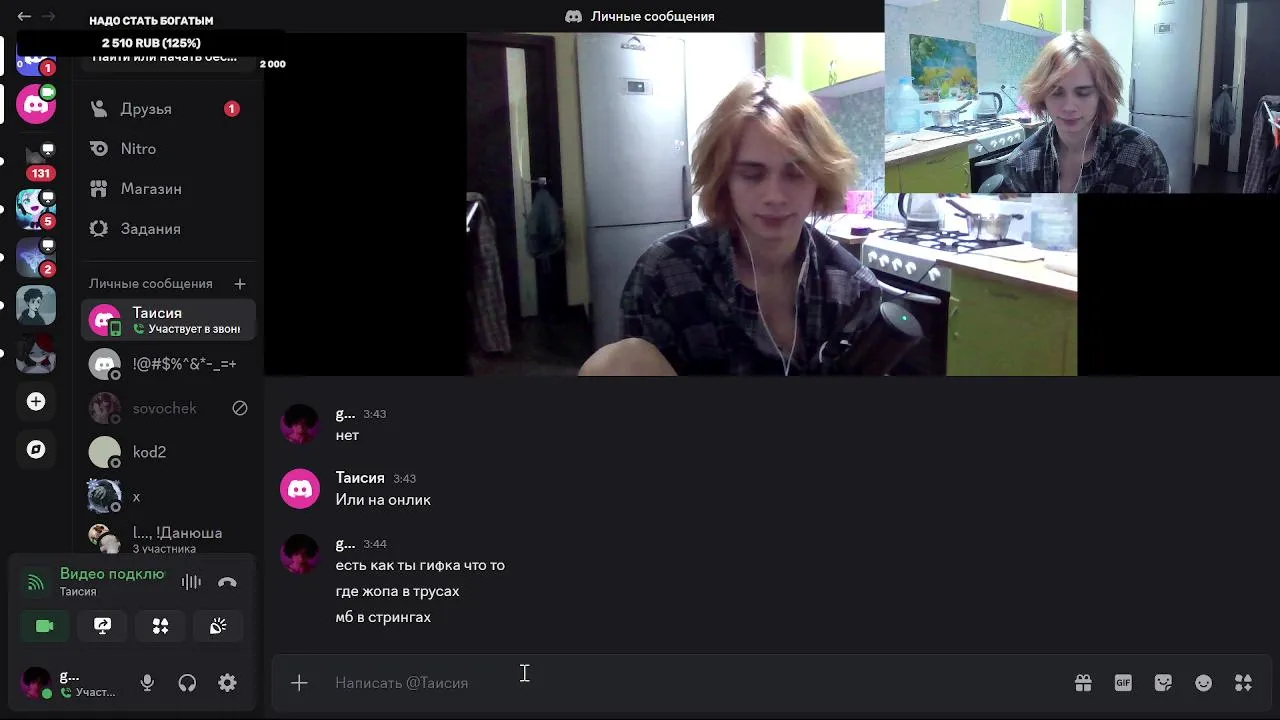The height and width of the screenshot is (720, 1280).
Task: Click message text 'Или на онлик'
Action: [383, 500]
